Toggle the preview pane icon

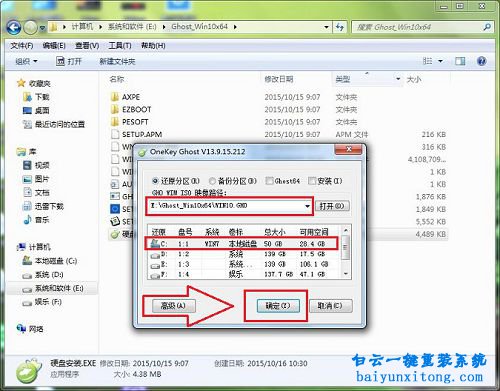point(460,61)
